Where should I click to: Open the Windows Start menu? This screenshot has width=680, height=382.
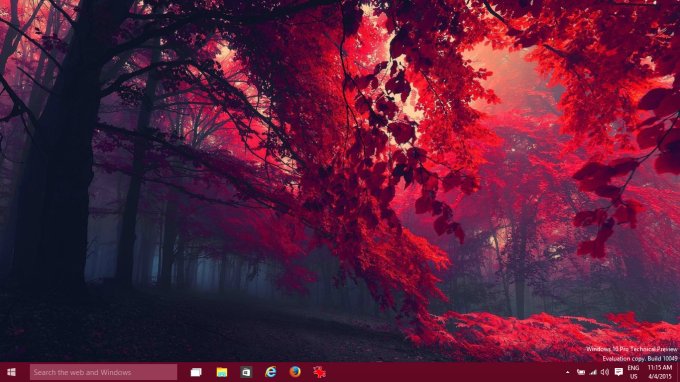[11, 372]
